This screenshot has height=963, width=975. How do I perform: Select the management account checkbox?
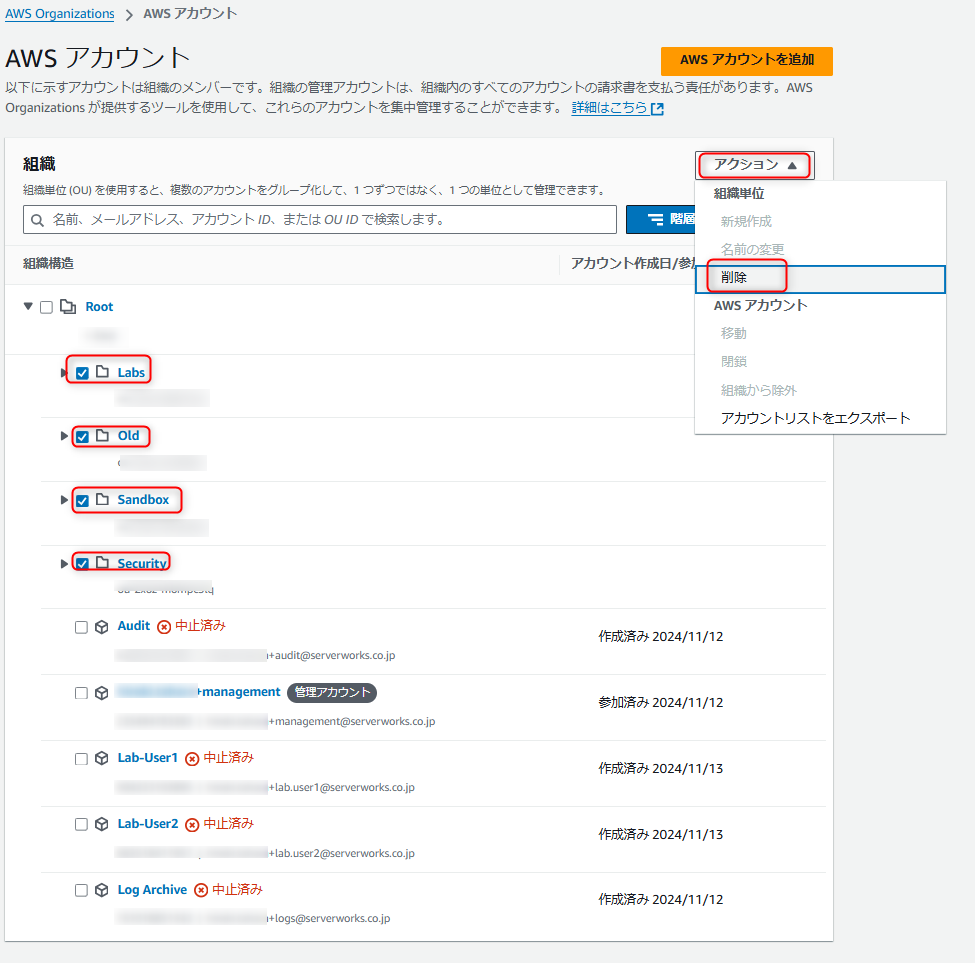click(81, 693)
